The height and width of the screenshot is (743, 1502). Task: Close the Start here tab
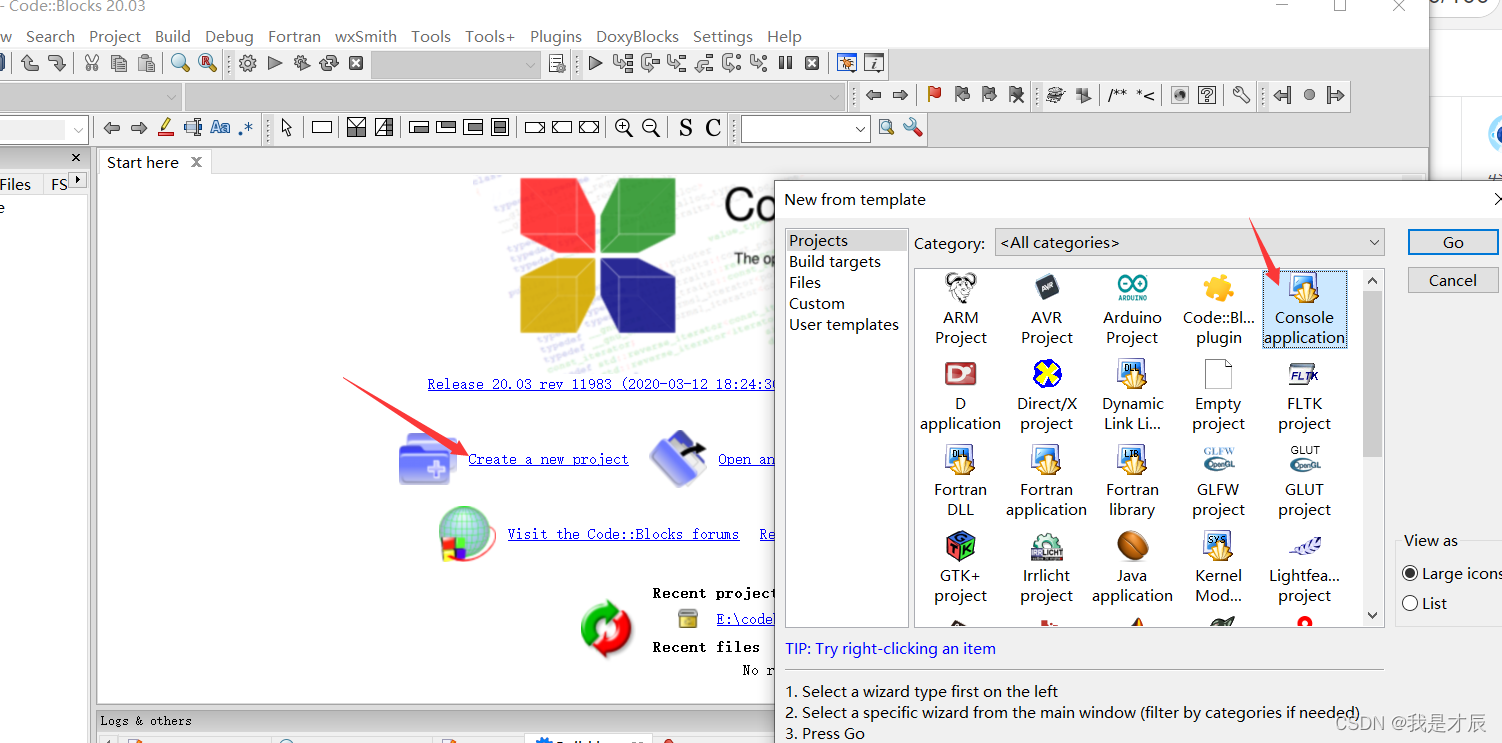tap(196, 162)
